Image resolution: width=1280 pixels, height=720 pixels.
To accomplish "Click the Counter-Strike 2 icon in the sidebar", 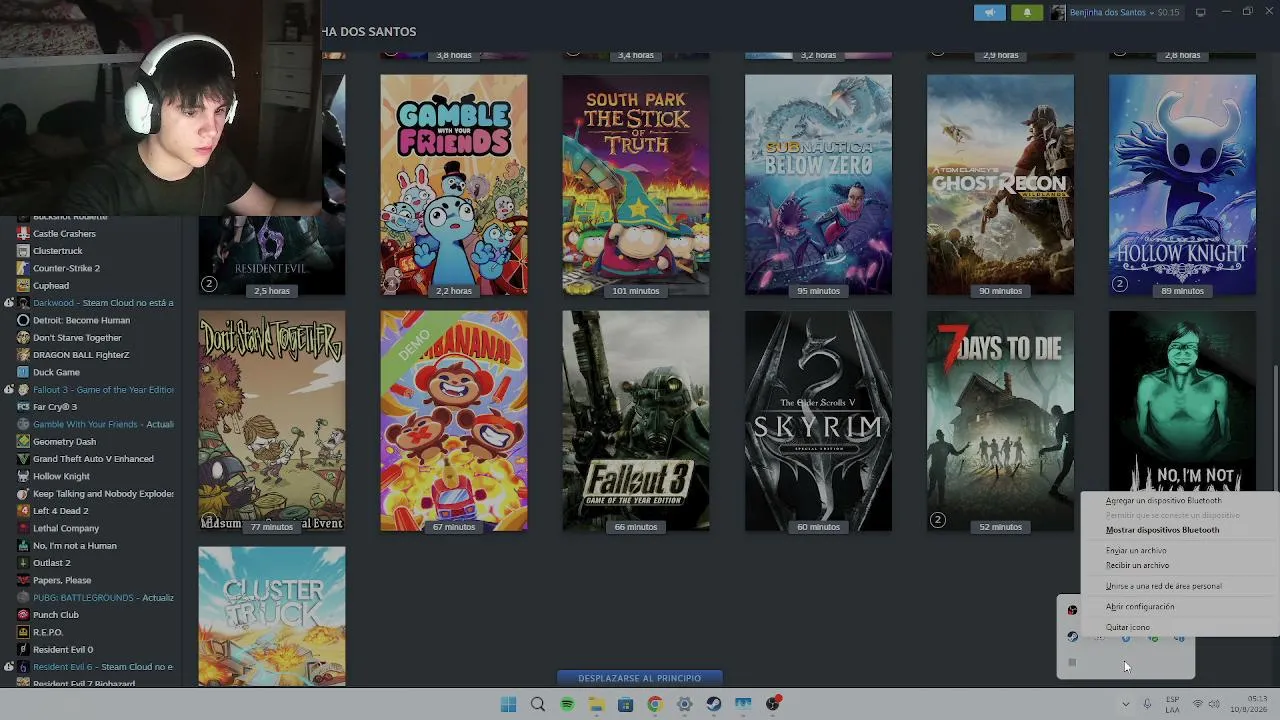I will (x=23, y=268).
